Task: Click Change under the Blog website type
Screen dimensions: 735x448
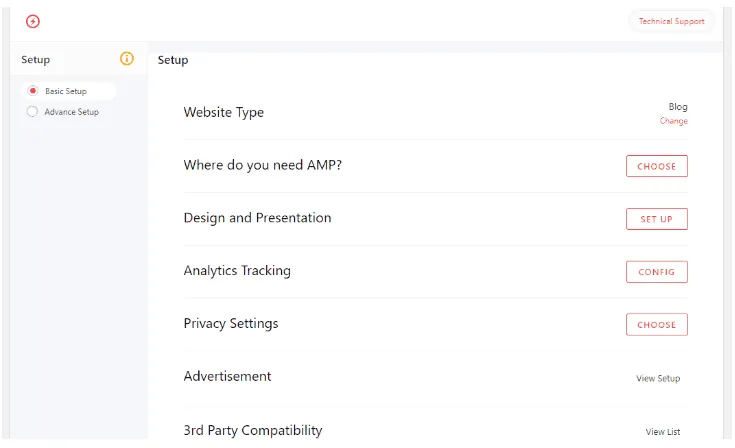Action: coord(673,121)
